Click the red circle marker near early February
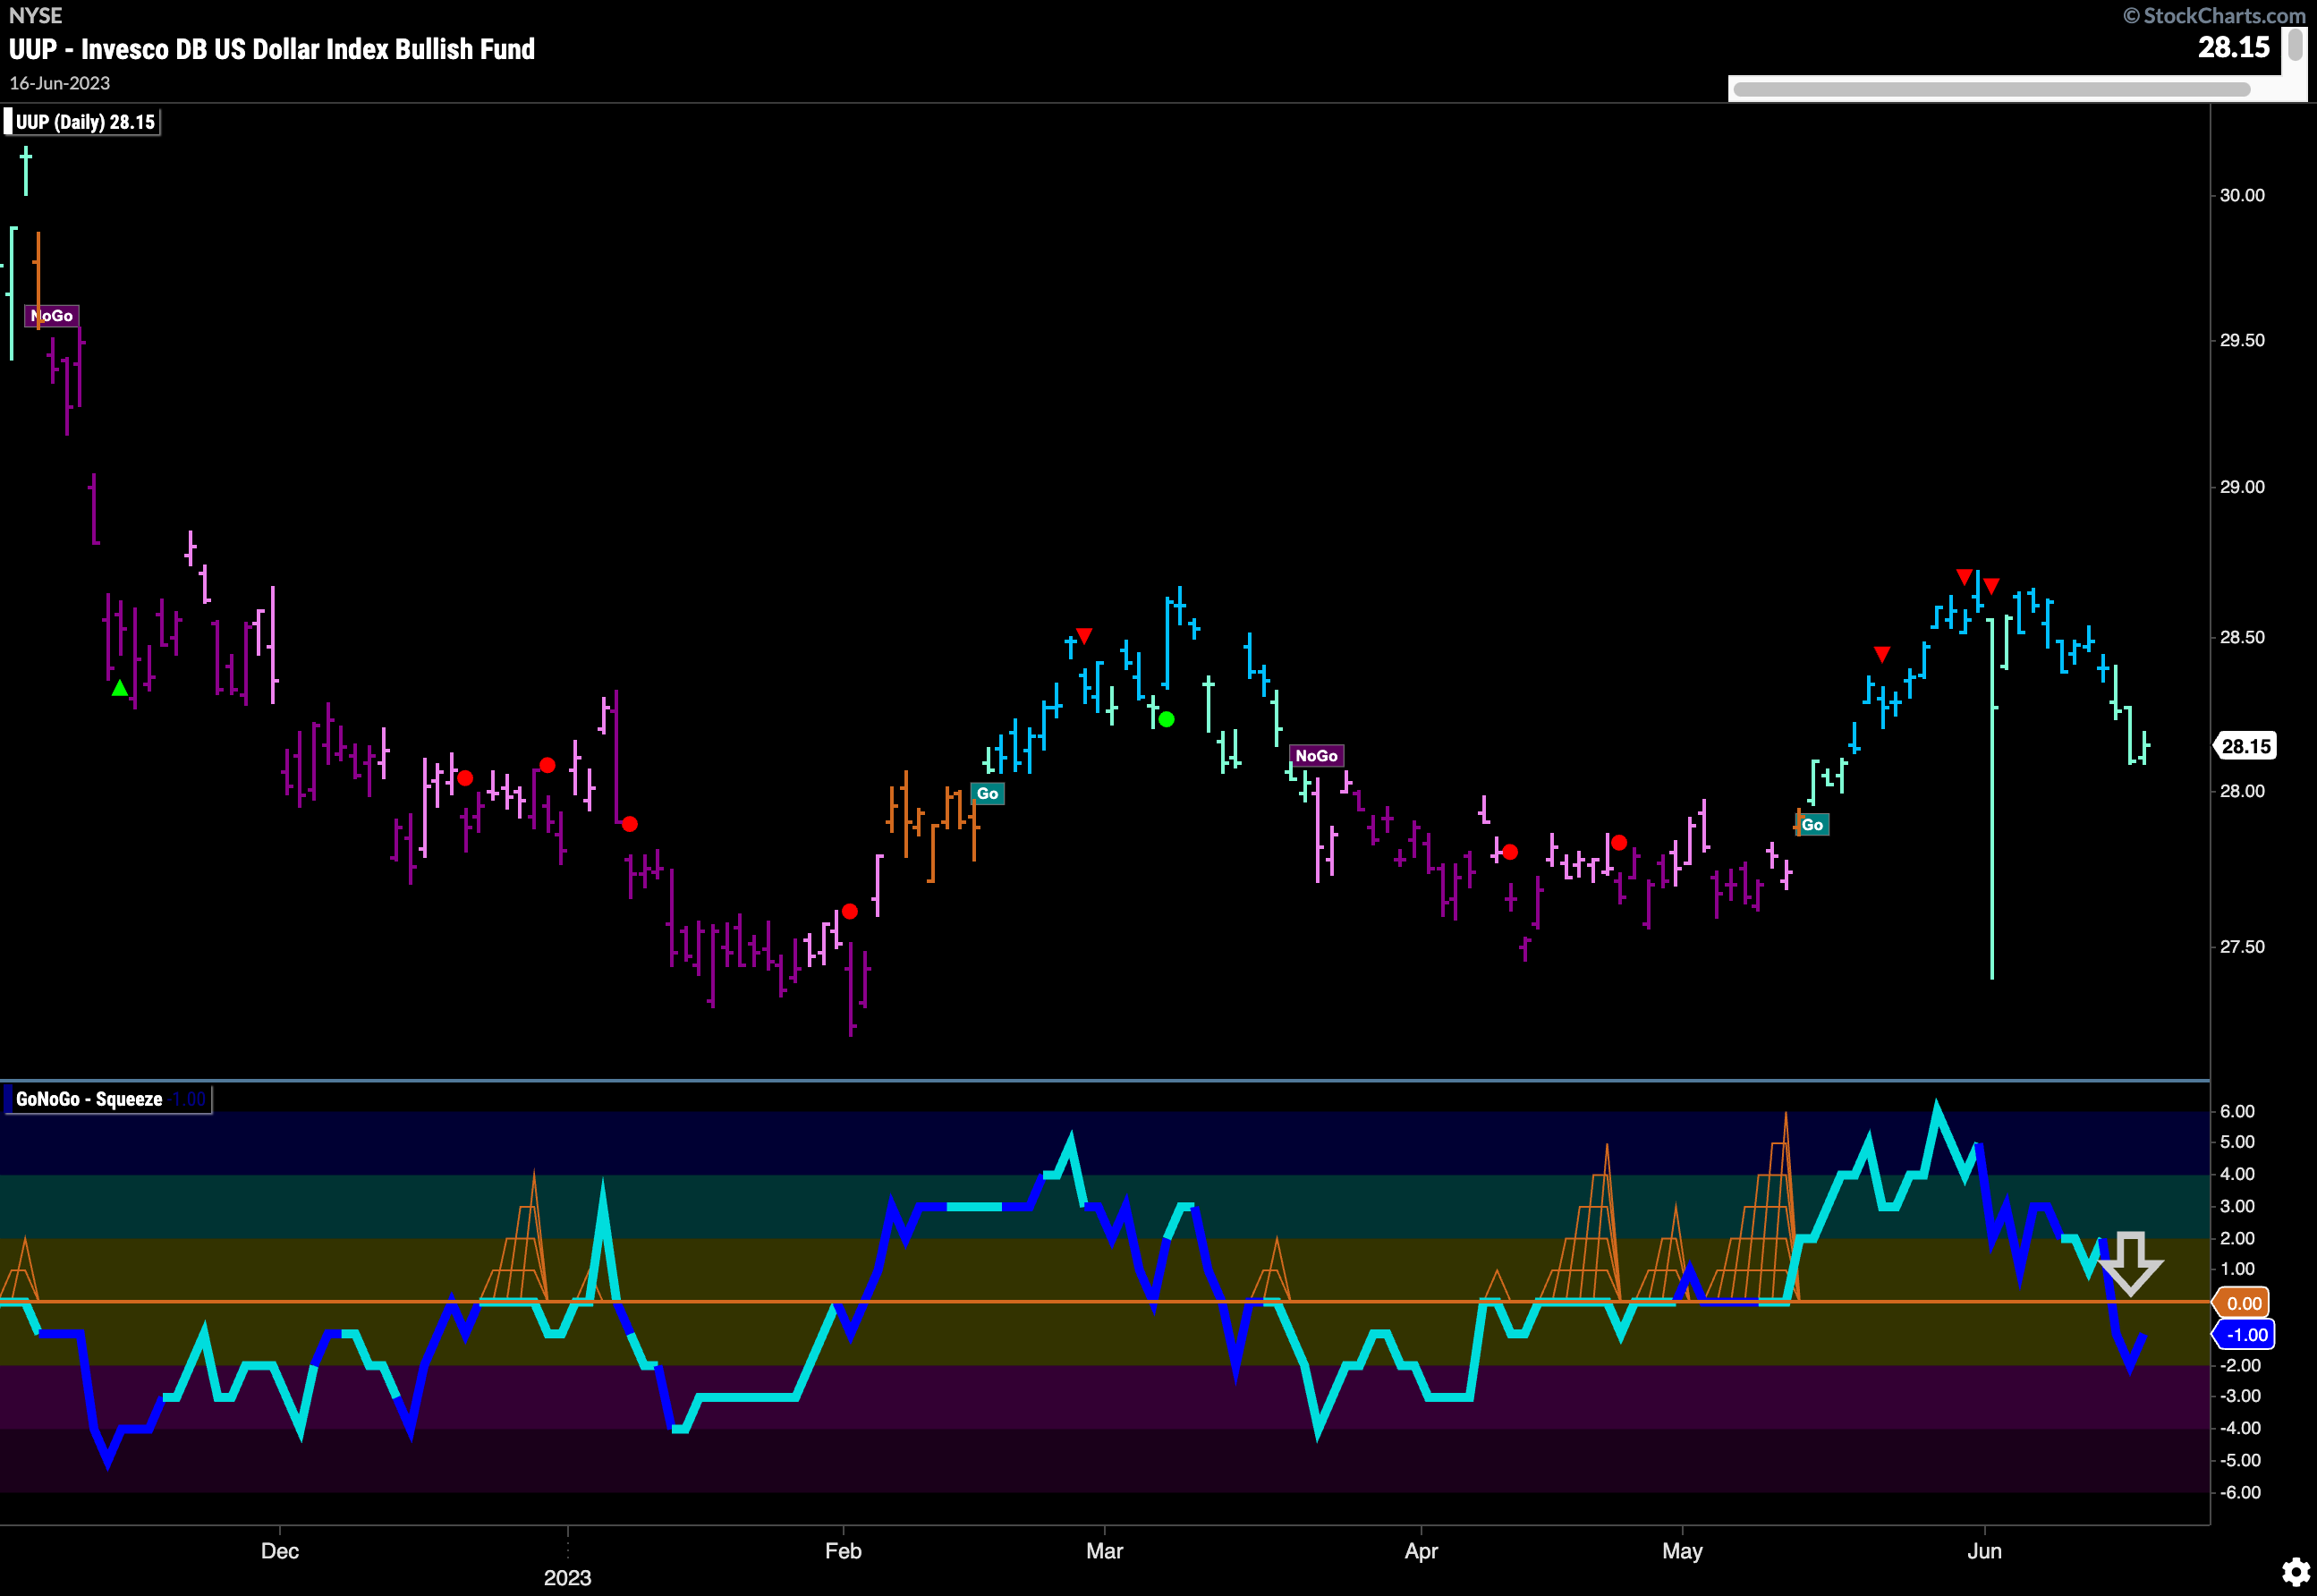The height and width of the screenshot is (1596, 2317). (849, 911)
